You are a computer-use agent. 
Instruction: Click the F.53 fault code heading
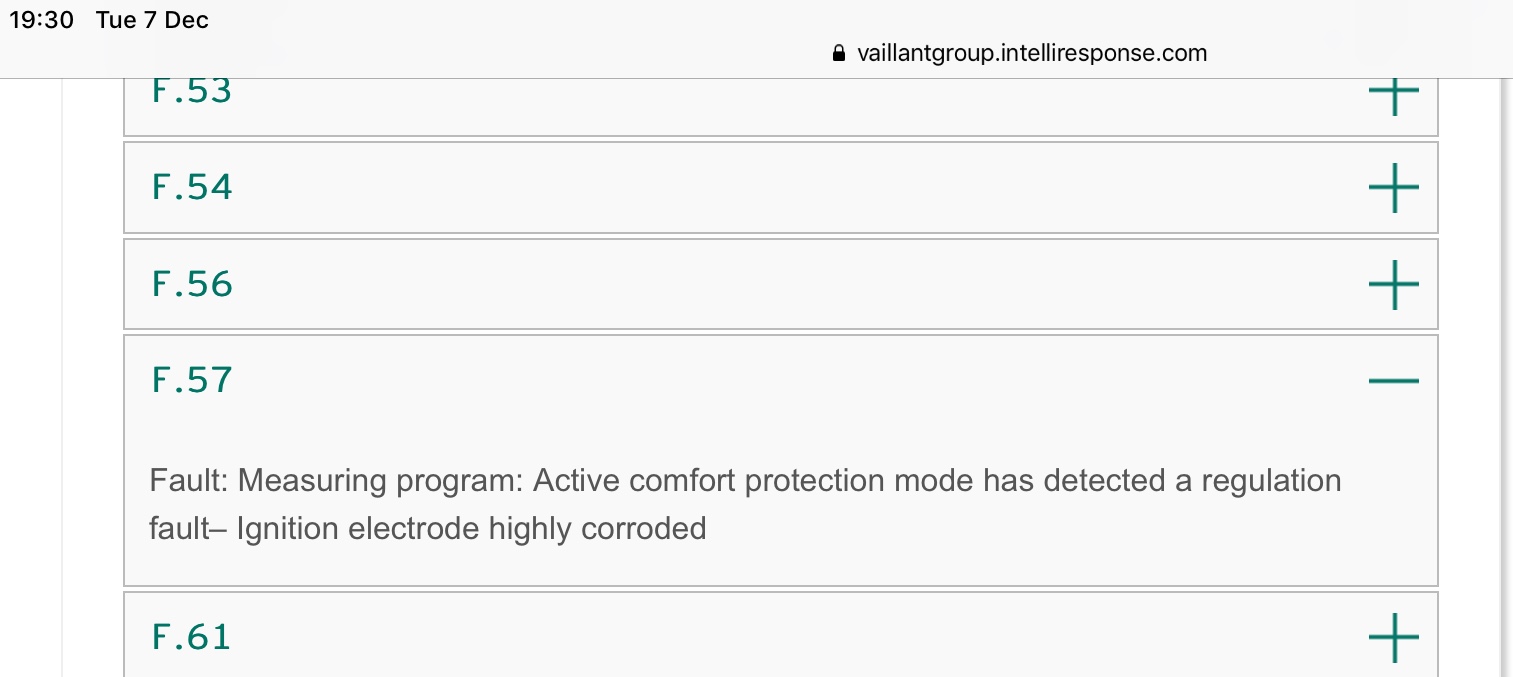[x=192, y=91]
